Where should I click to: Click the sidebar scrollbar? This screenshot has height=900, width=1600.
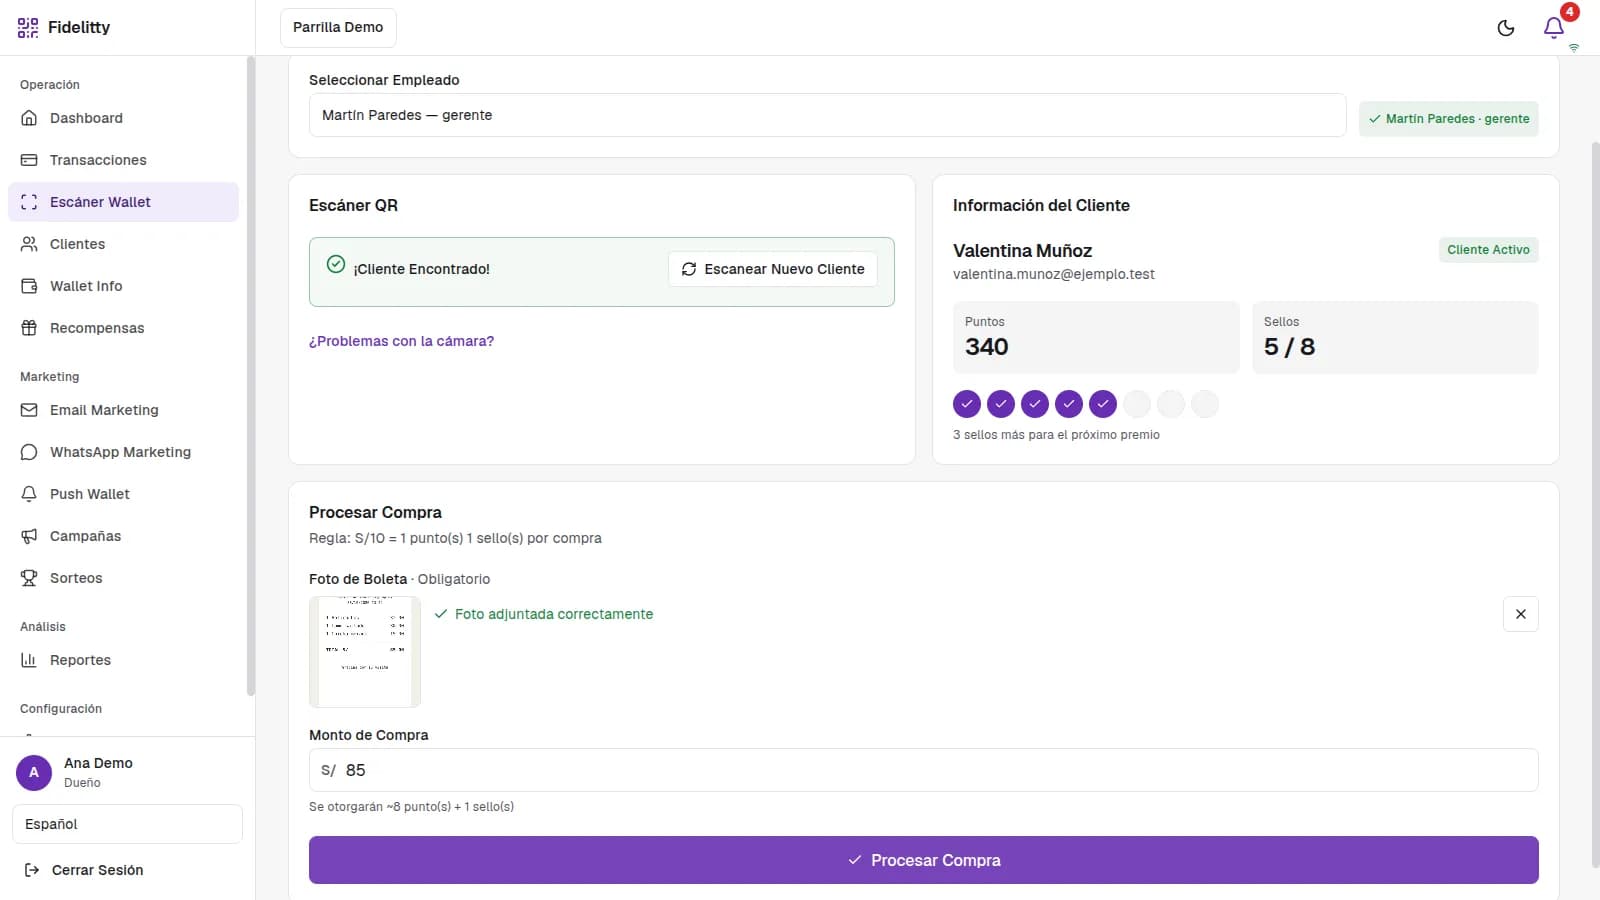251,375
